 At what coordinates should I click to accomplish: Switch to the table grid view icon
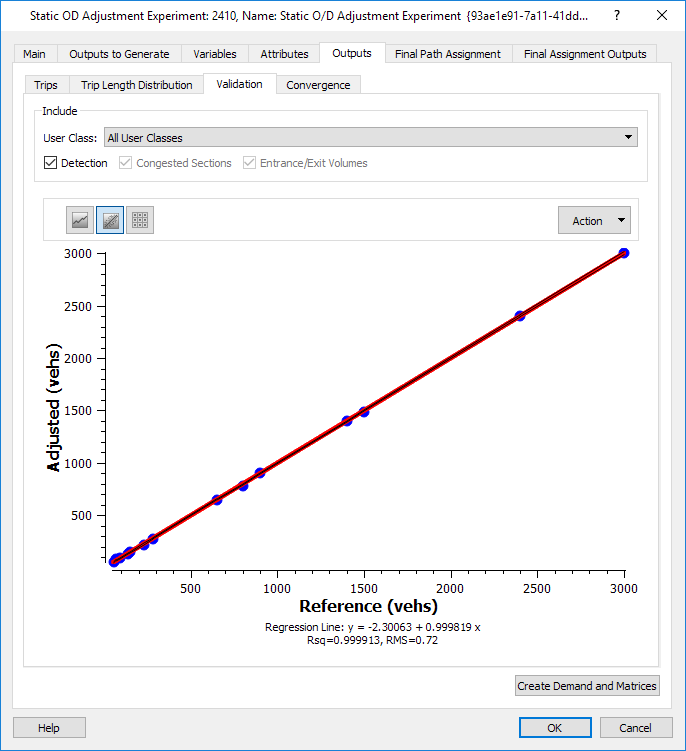pyautogui.click(x=140, y=220)
